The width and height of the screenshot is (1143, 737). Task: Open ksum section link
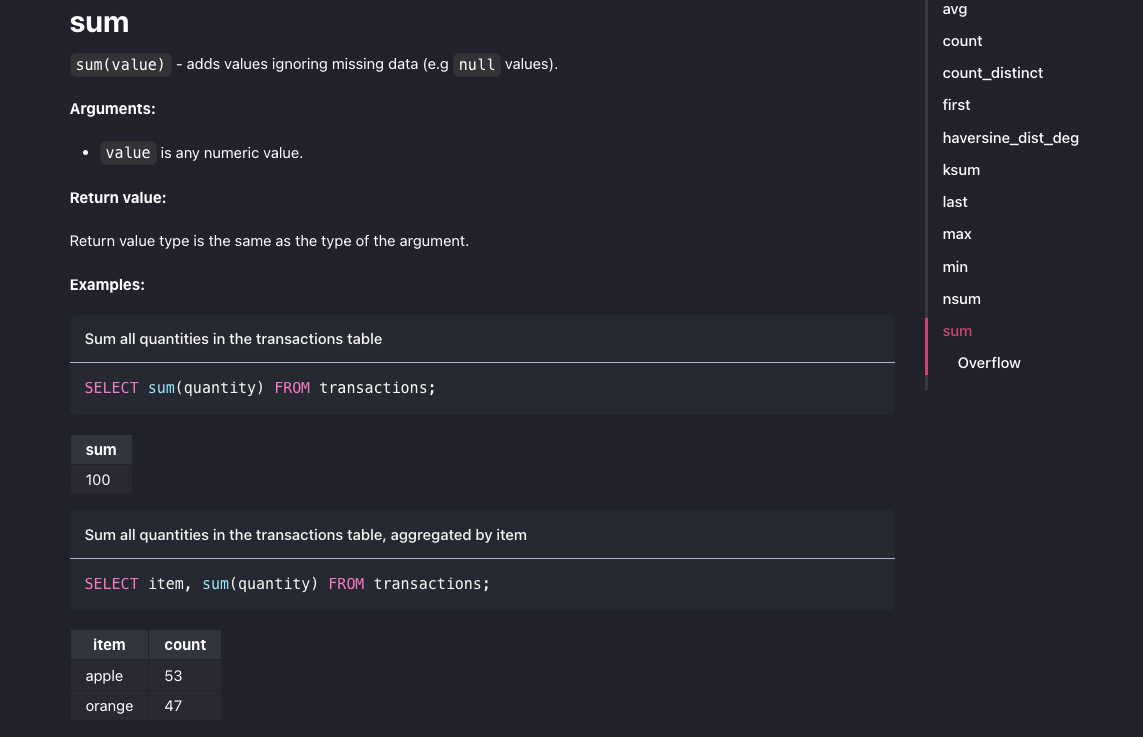click(x=961, y=171)
